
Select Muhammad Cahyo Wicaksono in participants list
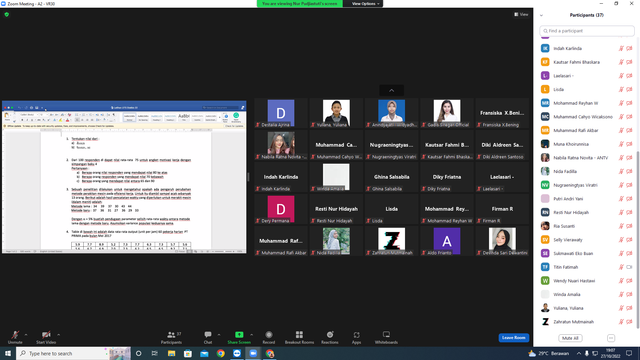pos(587,117)
